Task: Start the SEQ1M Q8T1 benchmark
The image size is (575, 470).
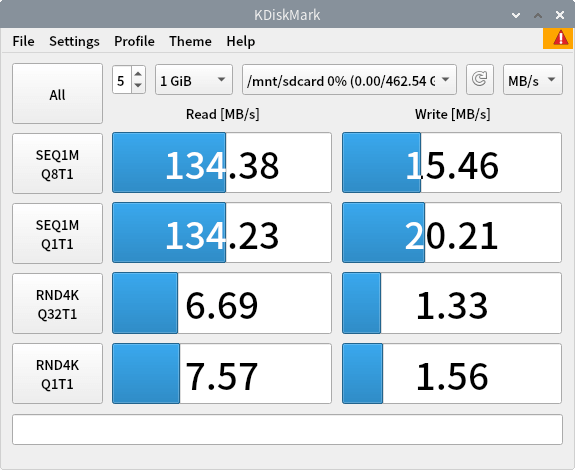Action: 57,164
